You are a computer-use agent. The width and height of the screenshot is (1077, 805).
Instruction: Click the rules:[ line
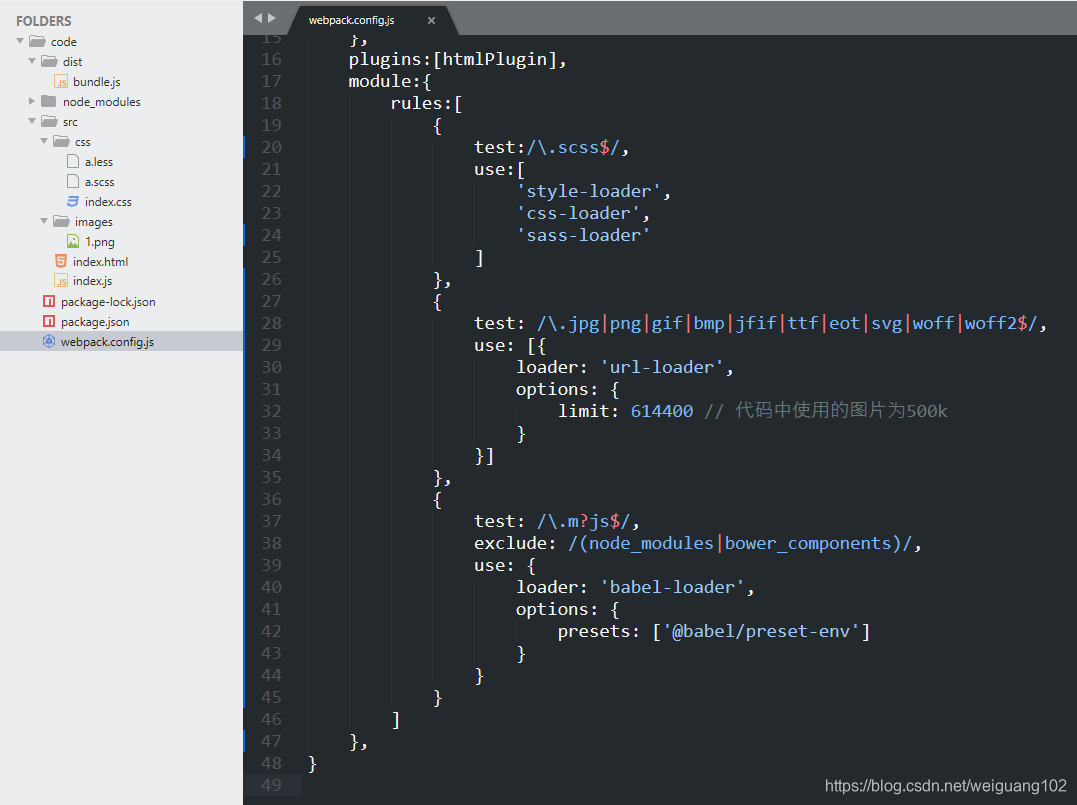[x=427, y=104]
